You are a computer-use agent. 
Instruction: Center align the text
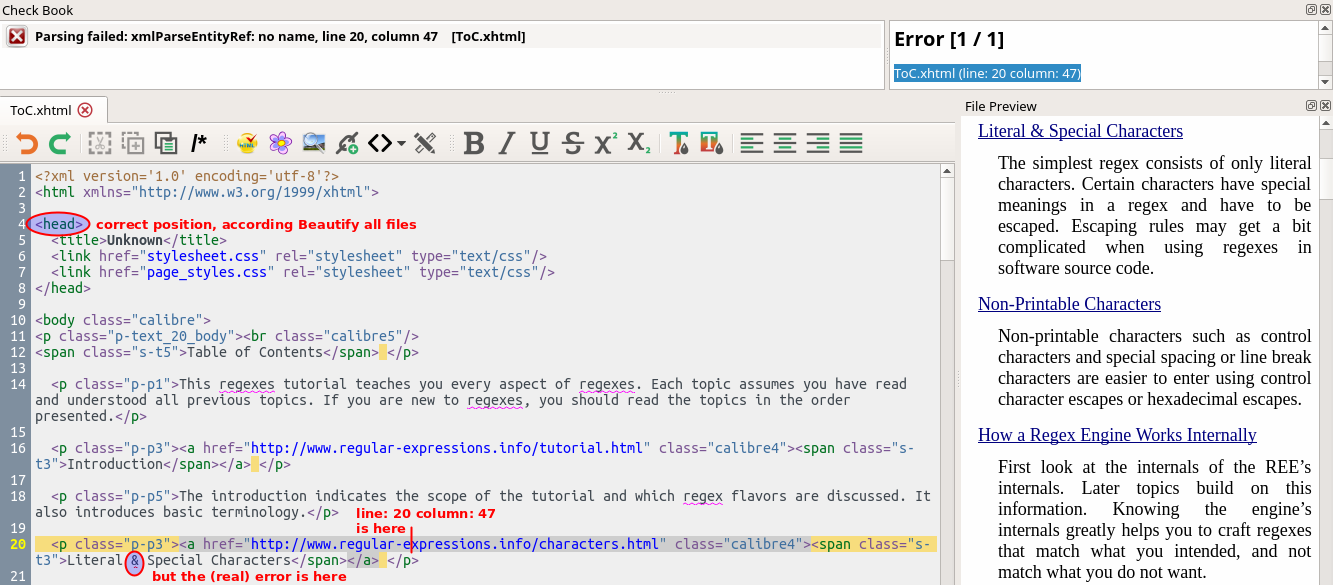[x=785, y=143]
